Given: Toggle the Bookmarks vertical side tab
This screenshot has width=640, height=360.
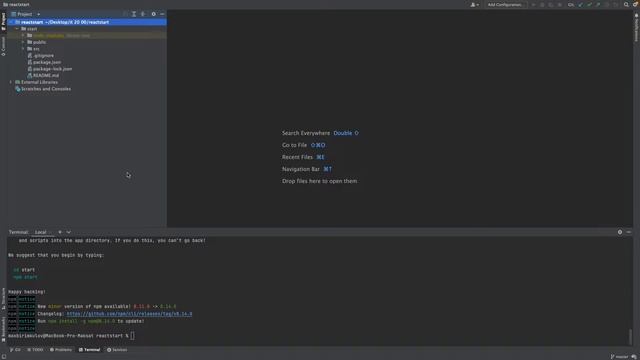Looking at the screenshot, I should tap(4, 329).
